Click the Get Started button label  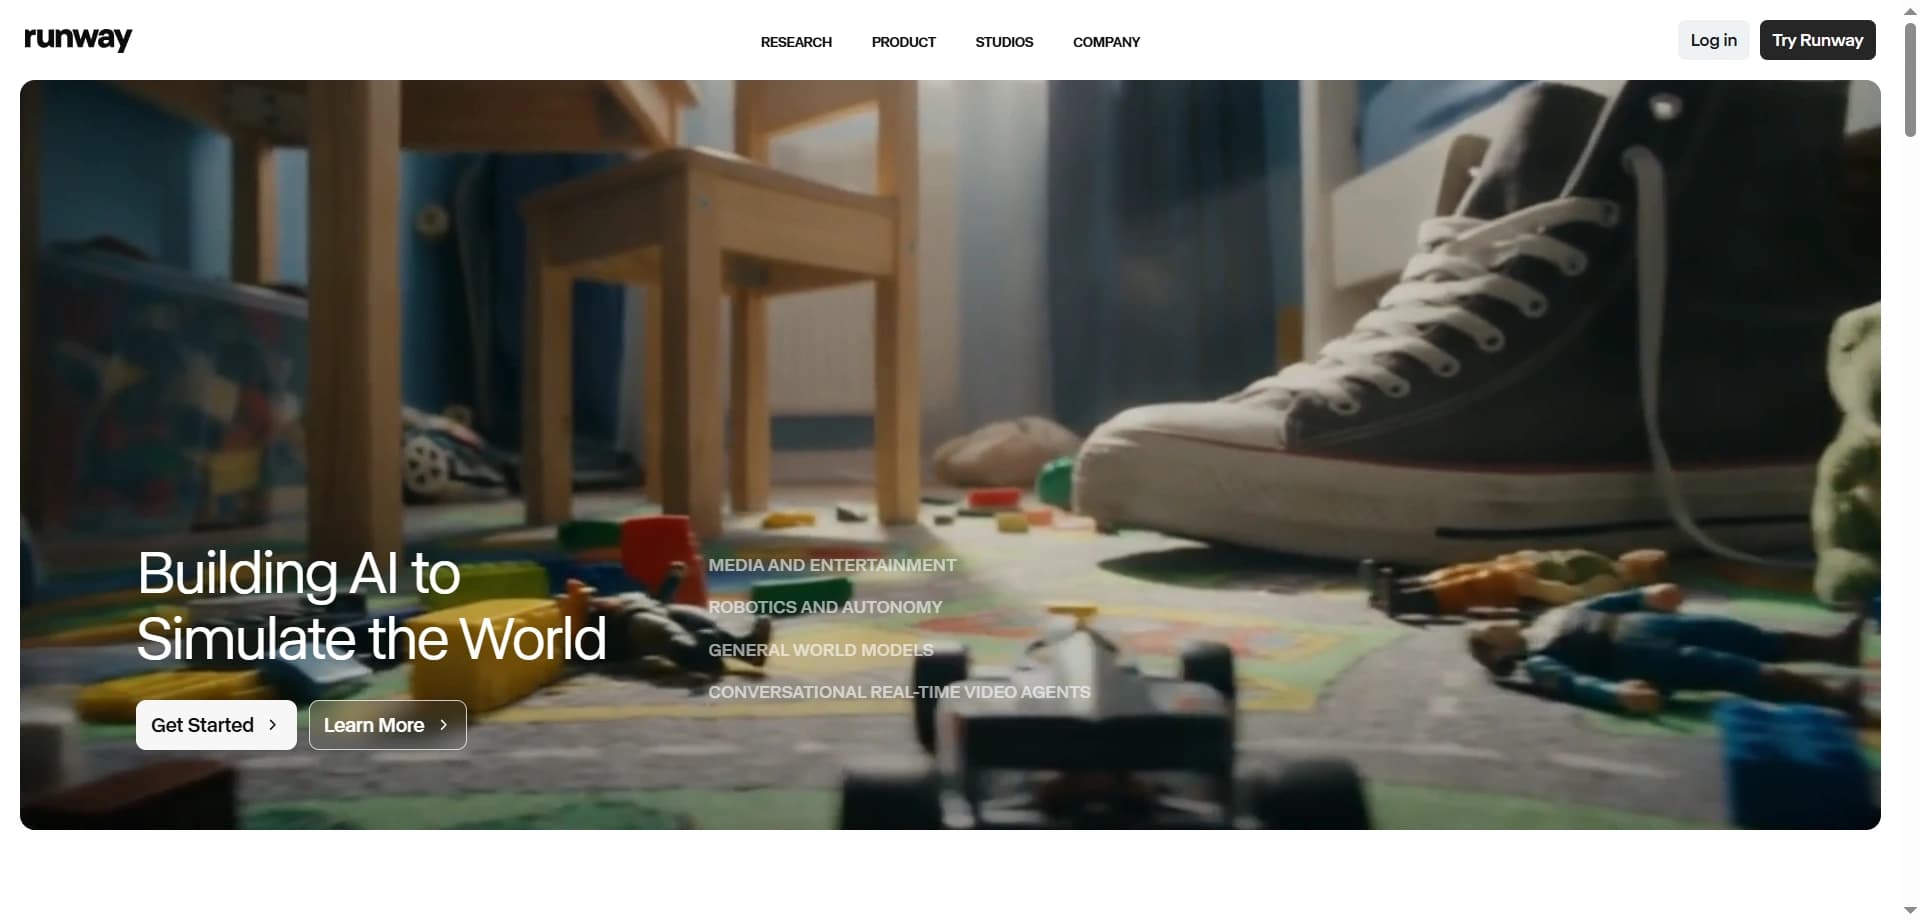pyautogui.click(x=202, y=725)
